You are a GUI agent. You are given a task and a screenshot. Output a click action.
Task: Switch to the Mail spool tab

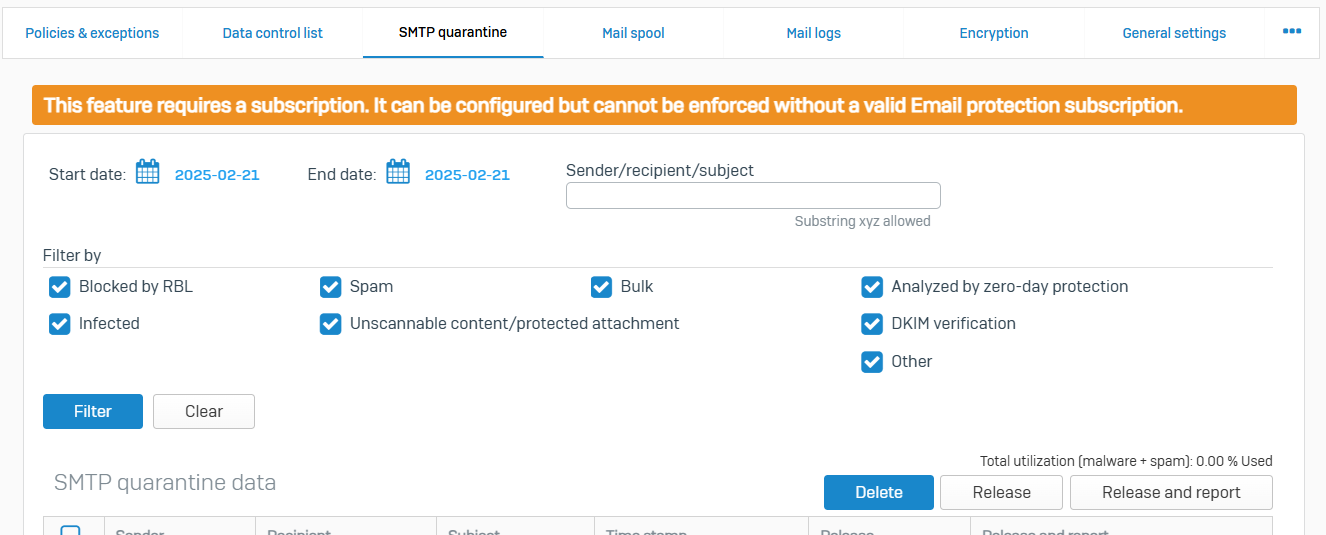point(633,33)
